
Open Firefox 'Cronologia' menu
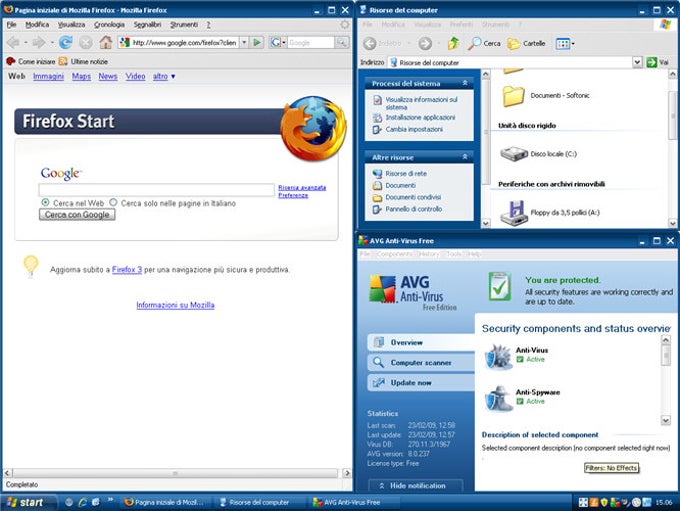tap(109, 25)
